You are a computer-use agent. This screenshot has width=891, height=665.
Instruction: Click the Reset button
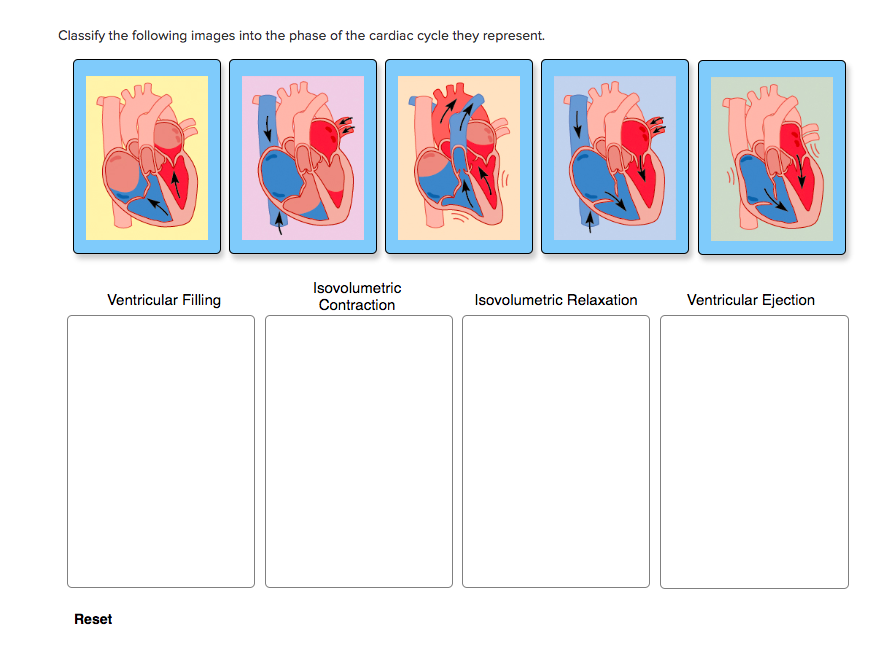pos(93,619)
